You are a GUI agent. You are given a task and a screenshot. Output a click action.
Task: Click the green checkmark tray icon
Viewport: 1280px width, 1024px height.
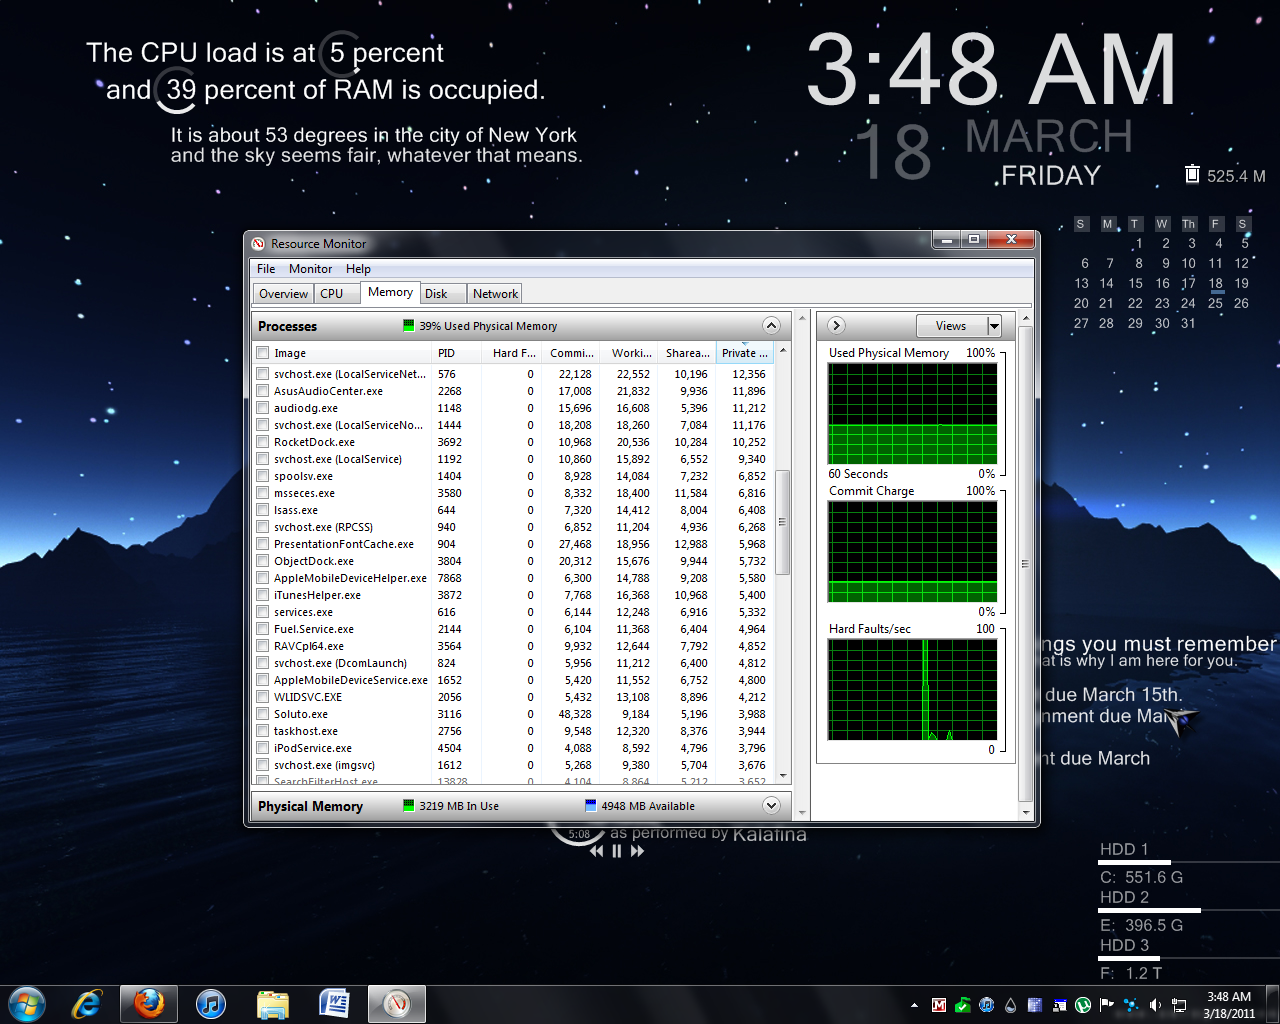(963, 1005)
